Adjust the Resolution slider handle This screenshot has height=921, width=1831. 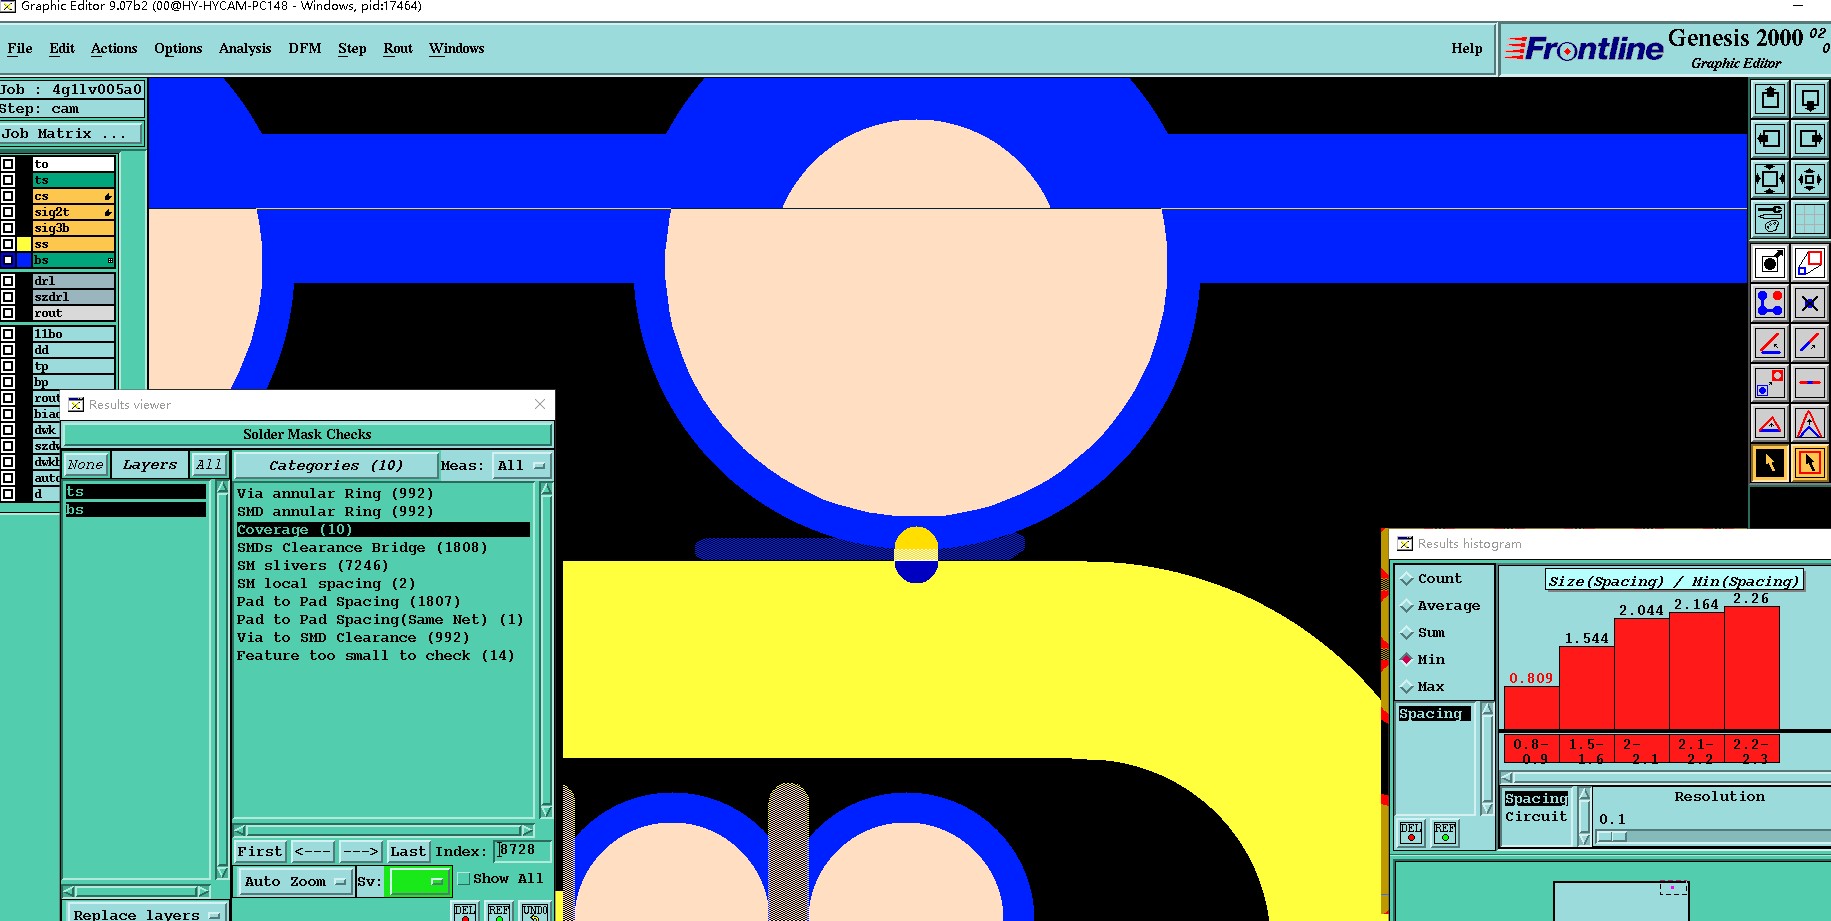[x=1611, y=837]
